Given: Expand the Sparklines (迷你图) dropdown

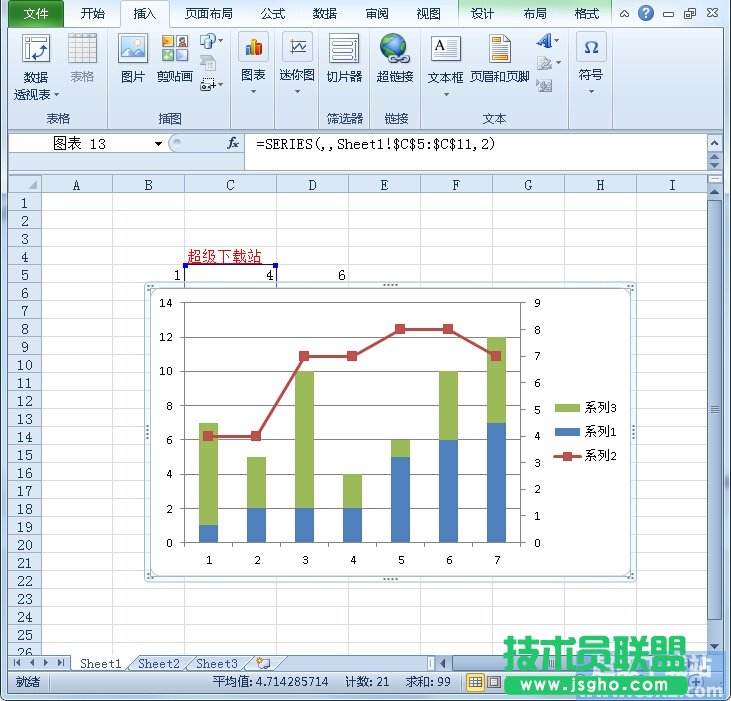Looking at the screenshot, I should [x=296, y=91].
